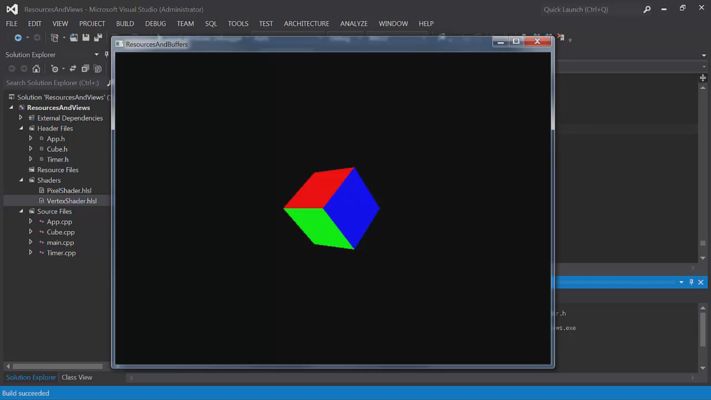Image resolution: width=711 pixels, height=400 pixels.
Task: Open PixelShader.hlsl in Shaders folder
Action: pyautogui.click(x=69, y=190)
